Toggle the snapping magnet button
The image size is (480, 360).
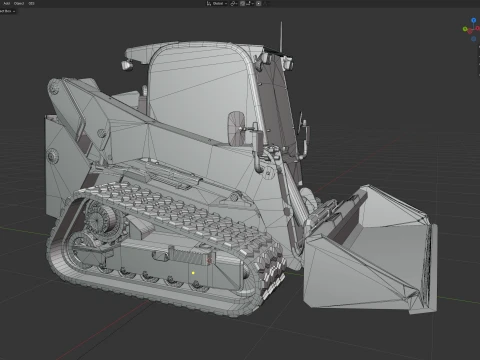(x=243, y=3)
